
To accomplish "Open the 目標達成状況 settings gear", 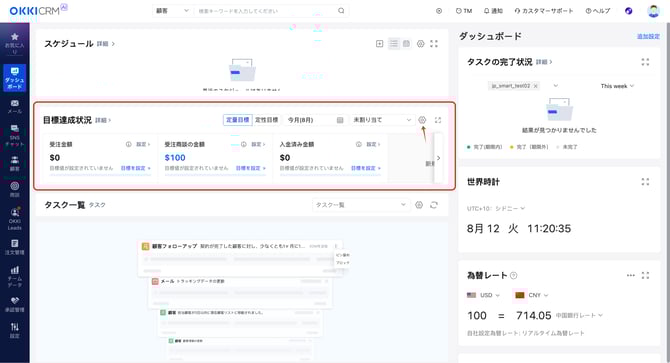I will (422, 120).
